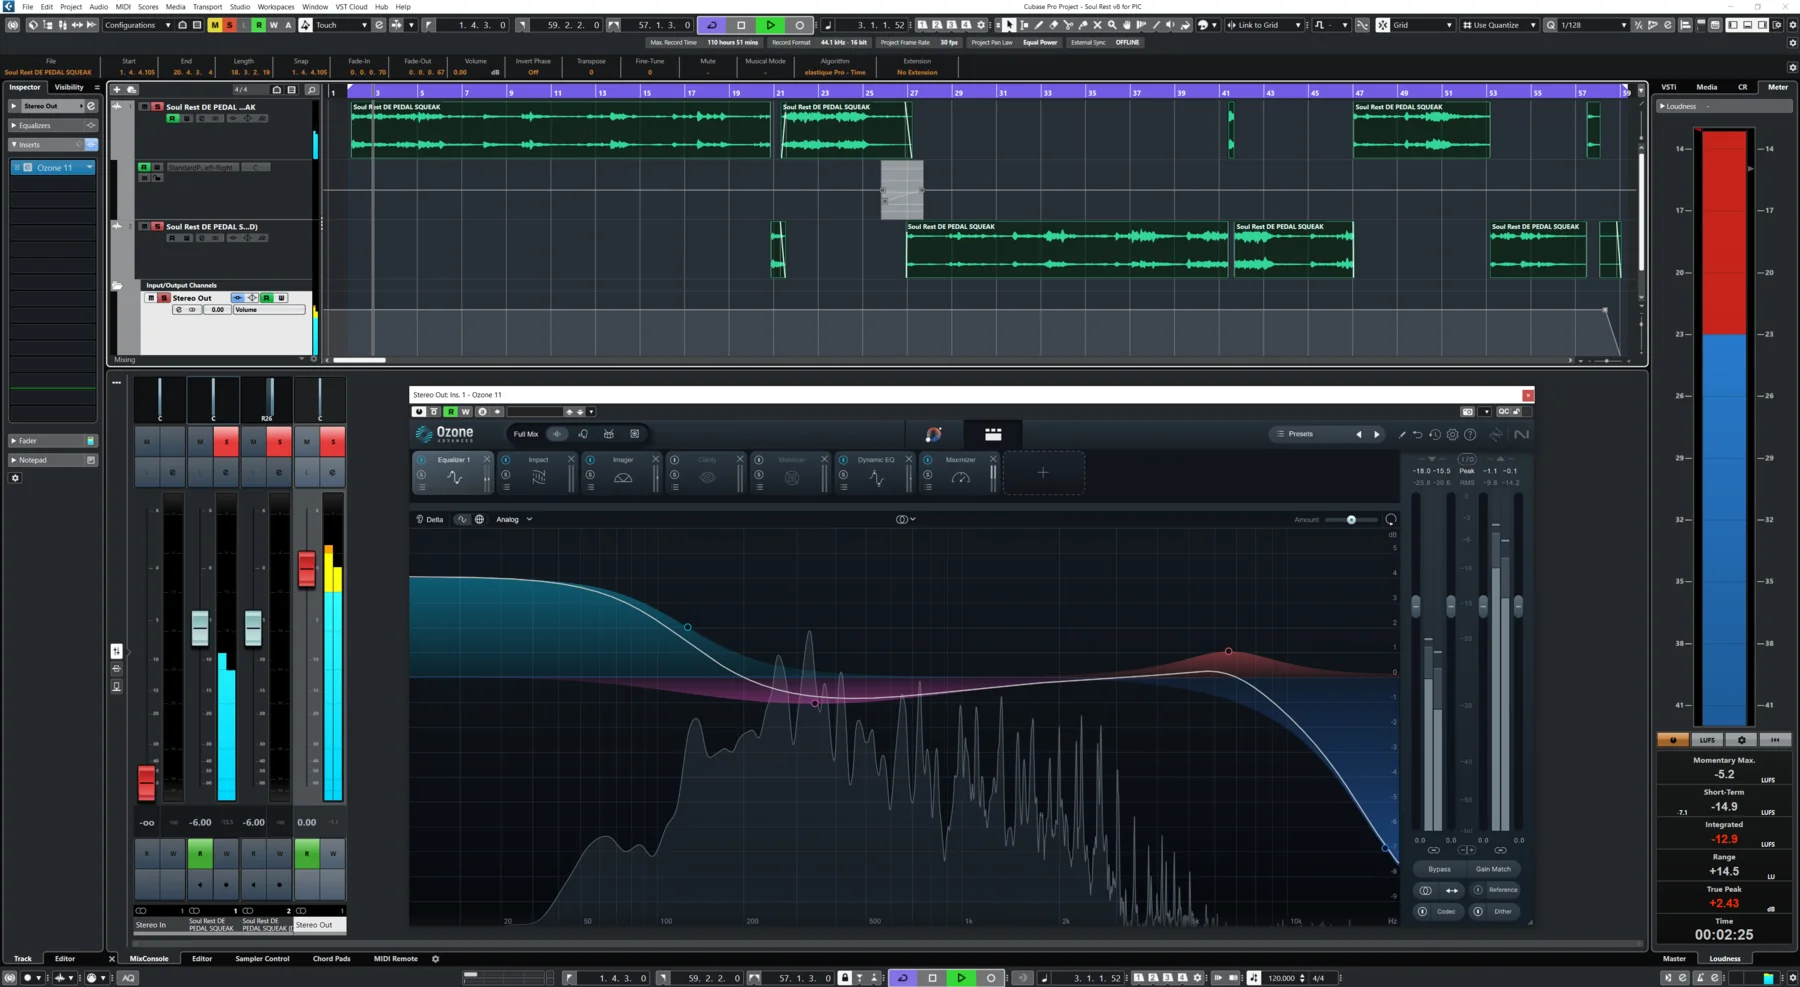This screenshot has width=1800, height=987.
Task: Open the Grid snap type dropdown
Action: tap(1423, 25)
